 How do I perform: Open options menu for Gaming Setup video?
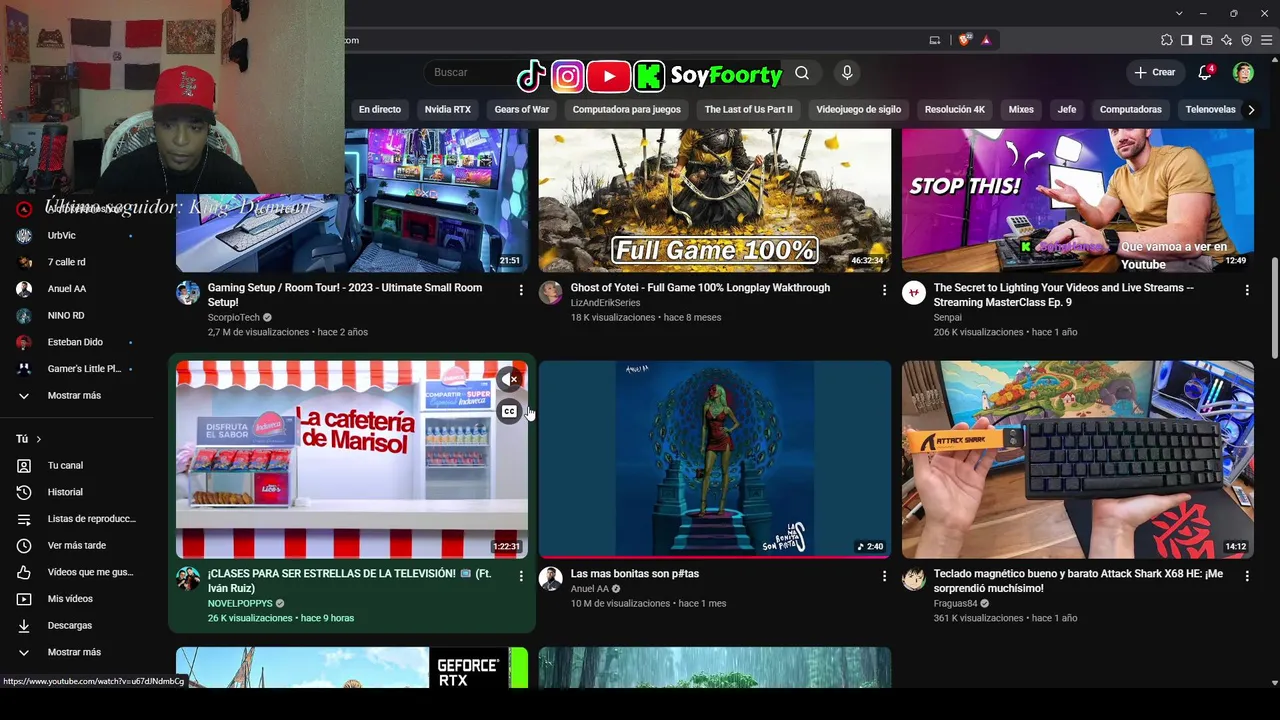click(x=521, y=290)
